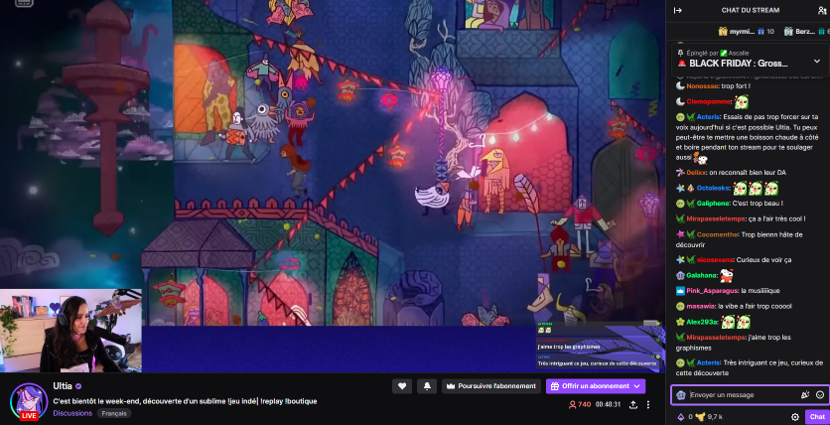Click the purple Chat send button
This screenshot has width=830, height=425.
point(817,417)
